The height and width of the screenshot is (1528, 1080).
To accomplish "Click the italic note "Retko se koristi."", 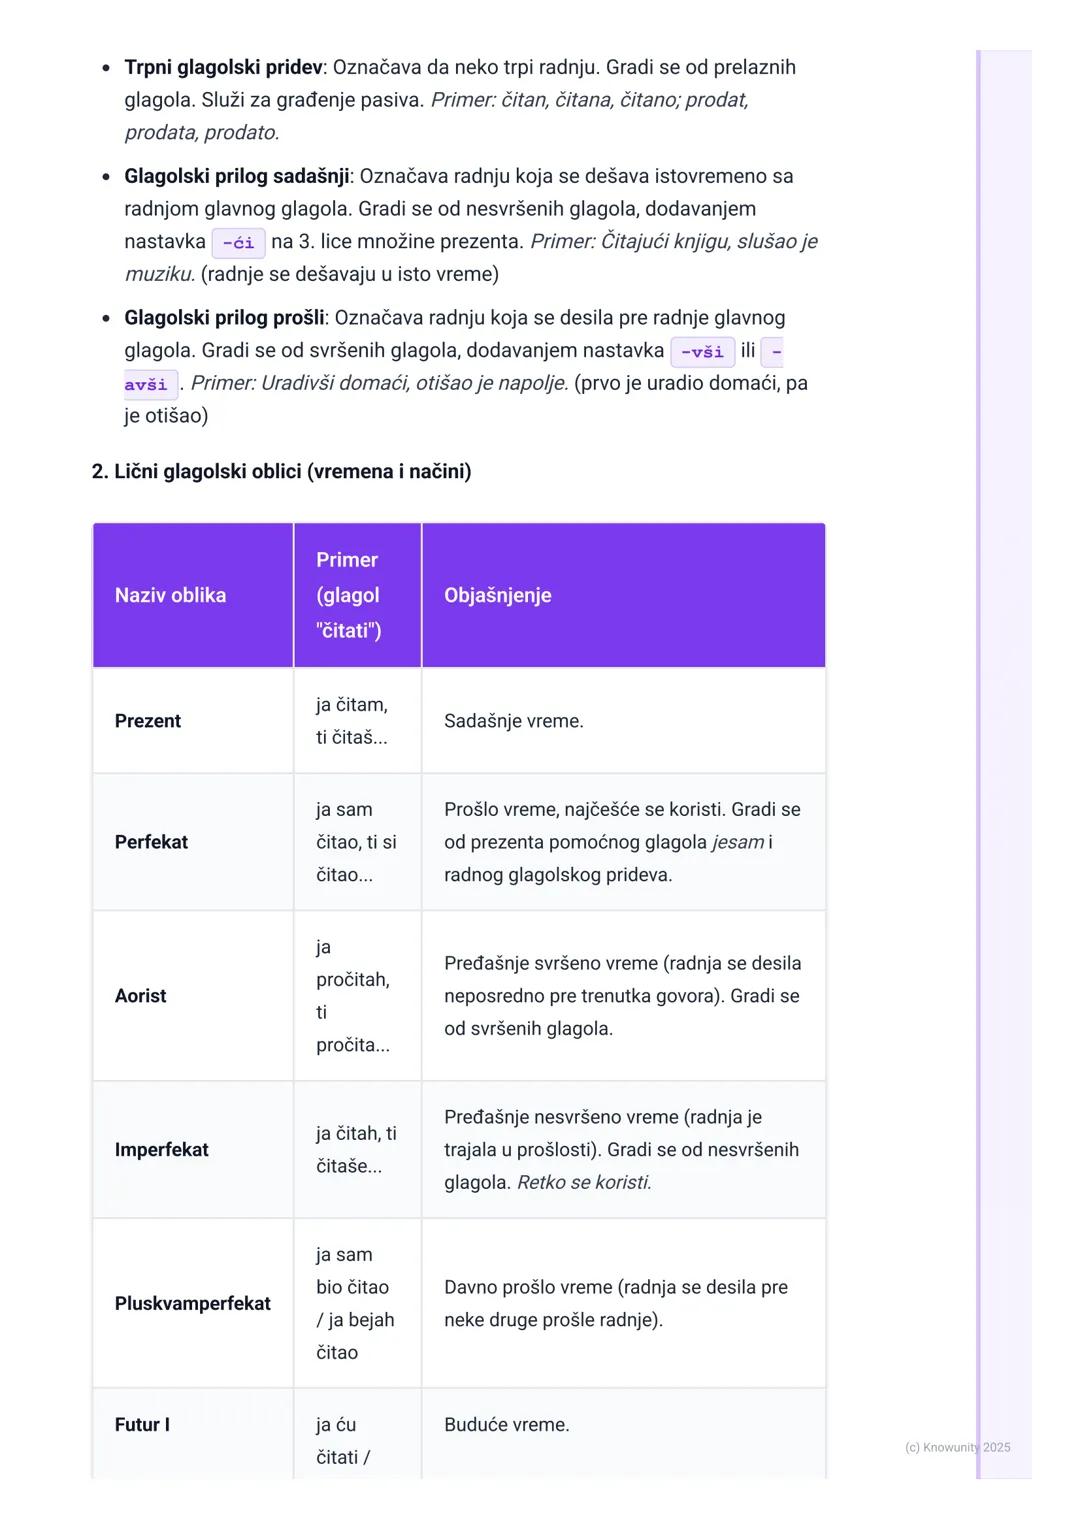I will (x=584, y=1183).
